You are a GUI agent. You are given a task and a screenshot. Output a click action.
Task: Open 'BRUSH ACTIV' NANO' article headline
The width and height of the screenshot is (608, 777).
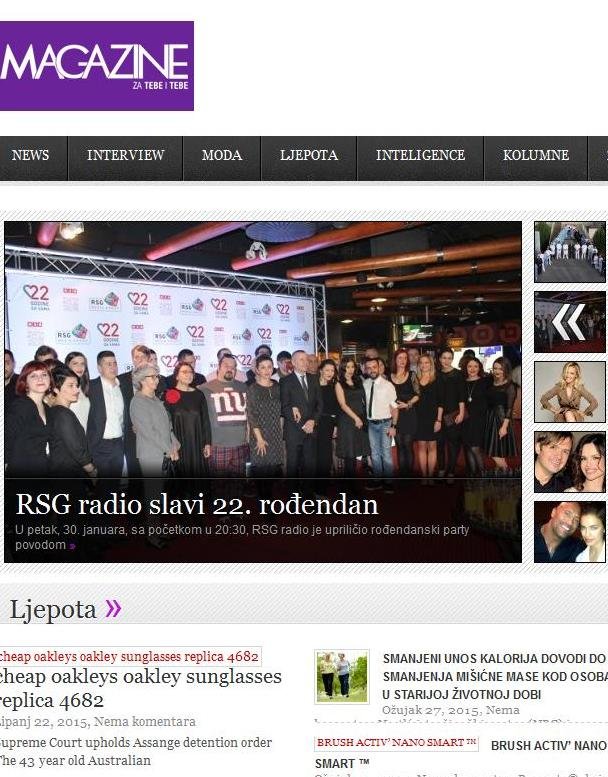pyautogui.click(x=549, y=745)
